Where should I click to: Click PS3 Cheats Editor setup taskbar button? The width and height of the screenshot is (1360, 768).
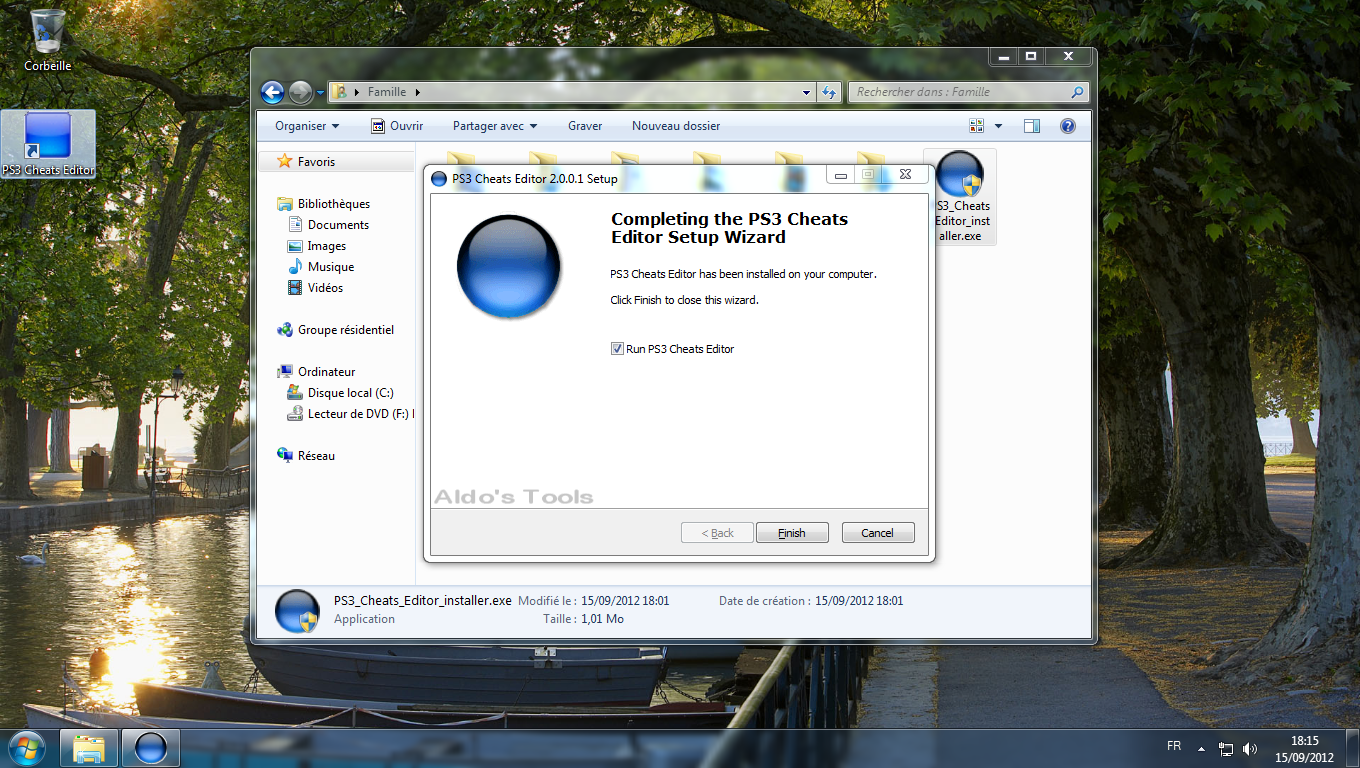151,748
